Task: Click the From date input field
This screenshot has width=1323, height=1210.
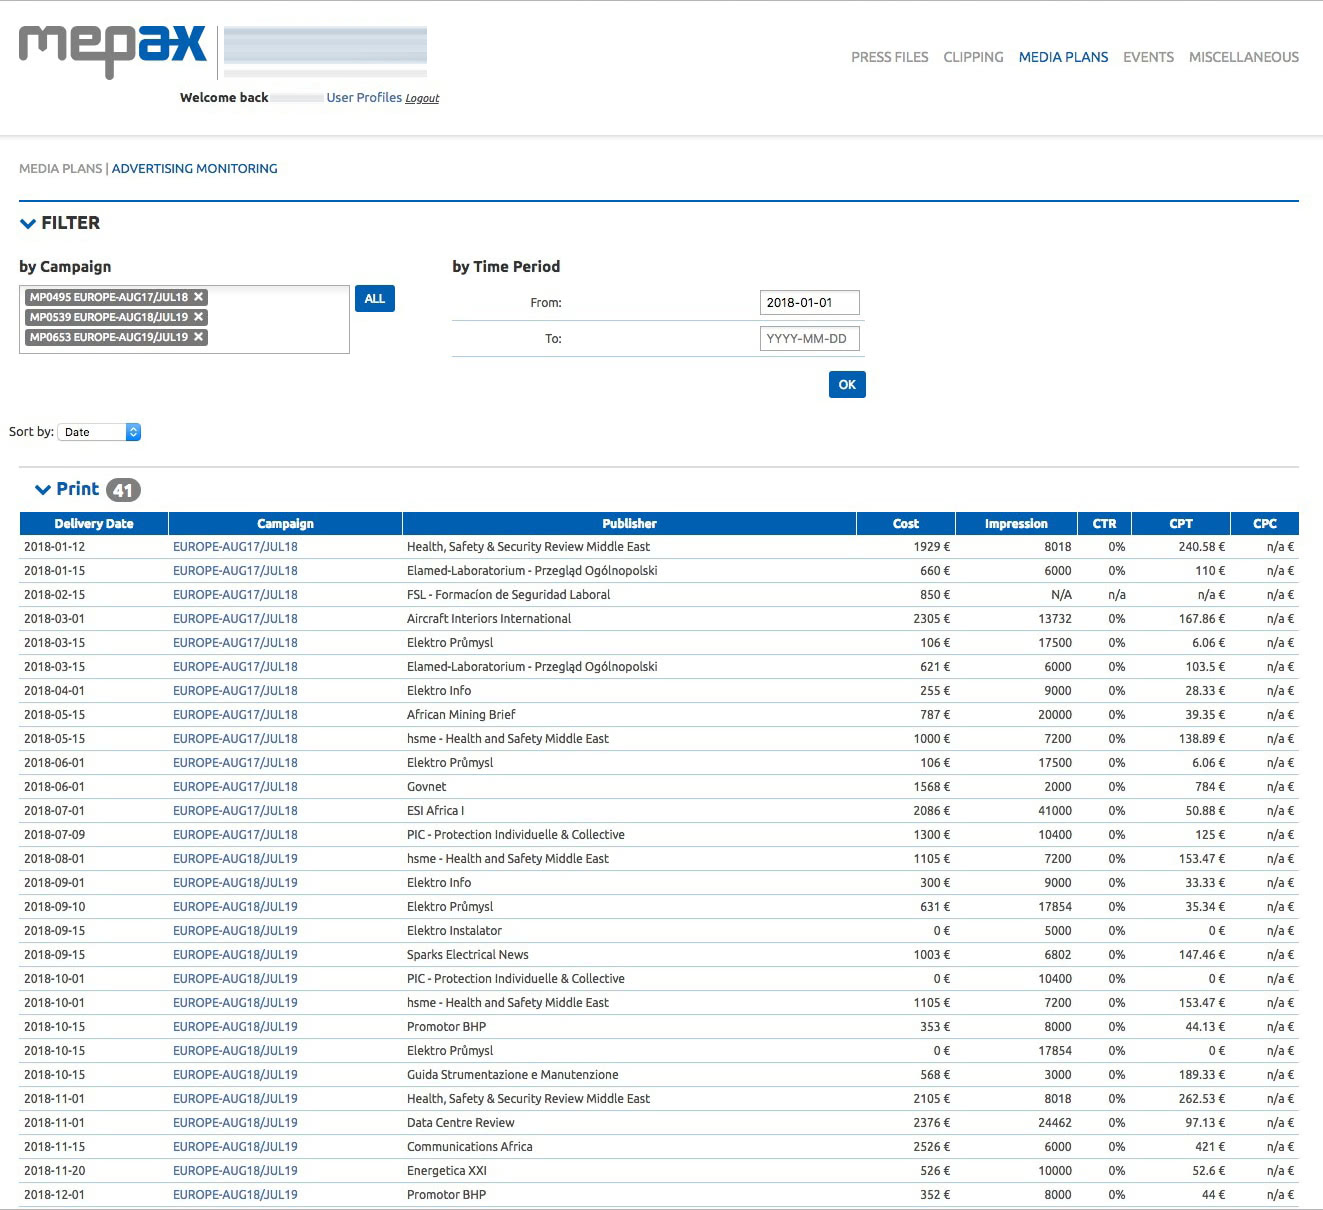Action: coord(810,302)
